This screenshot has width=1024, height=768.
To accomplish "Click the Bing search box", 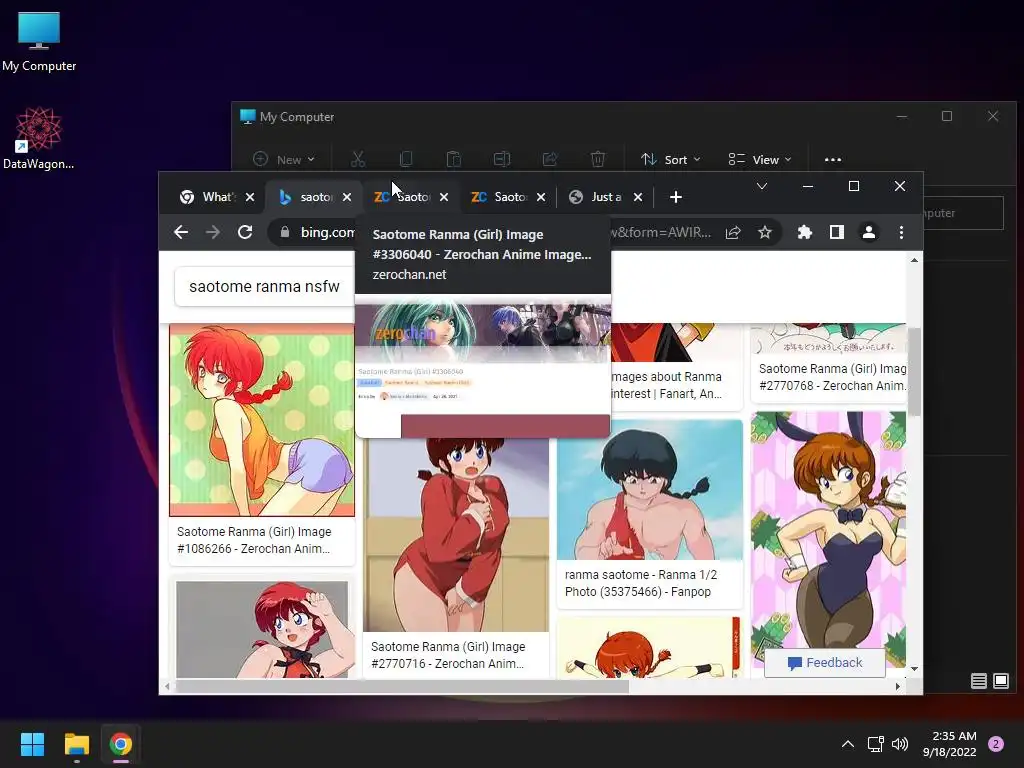I will (x=264, y=286).
